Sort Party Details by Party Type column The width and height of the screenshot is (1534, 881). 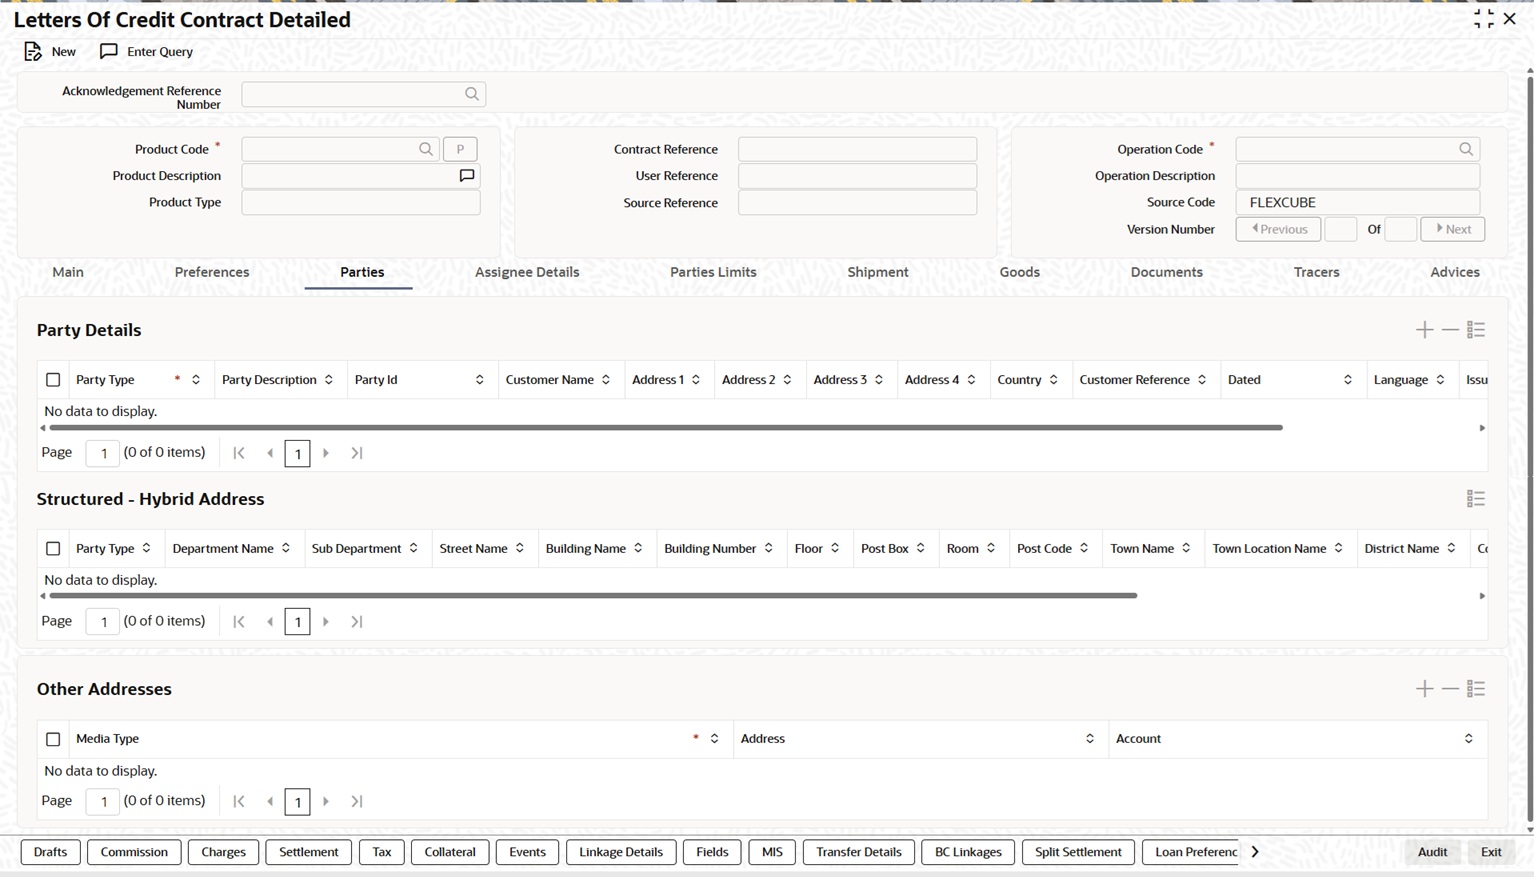196,380
